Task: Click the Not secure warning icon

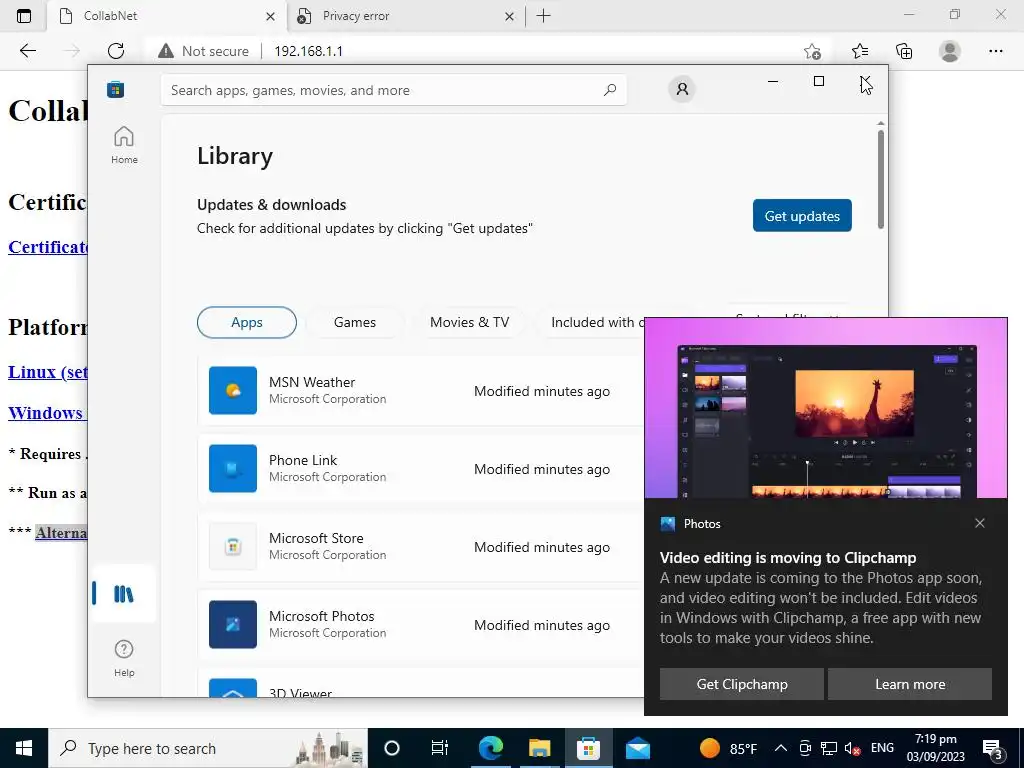Action: (x=166, y=51)
